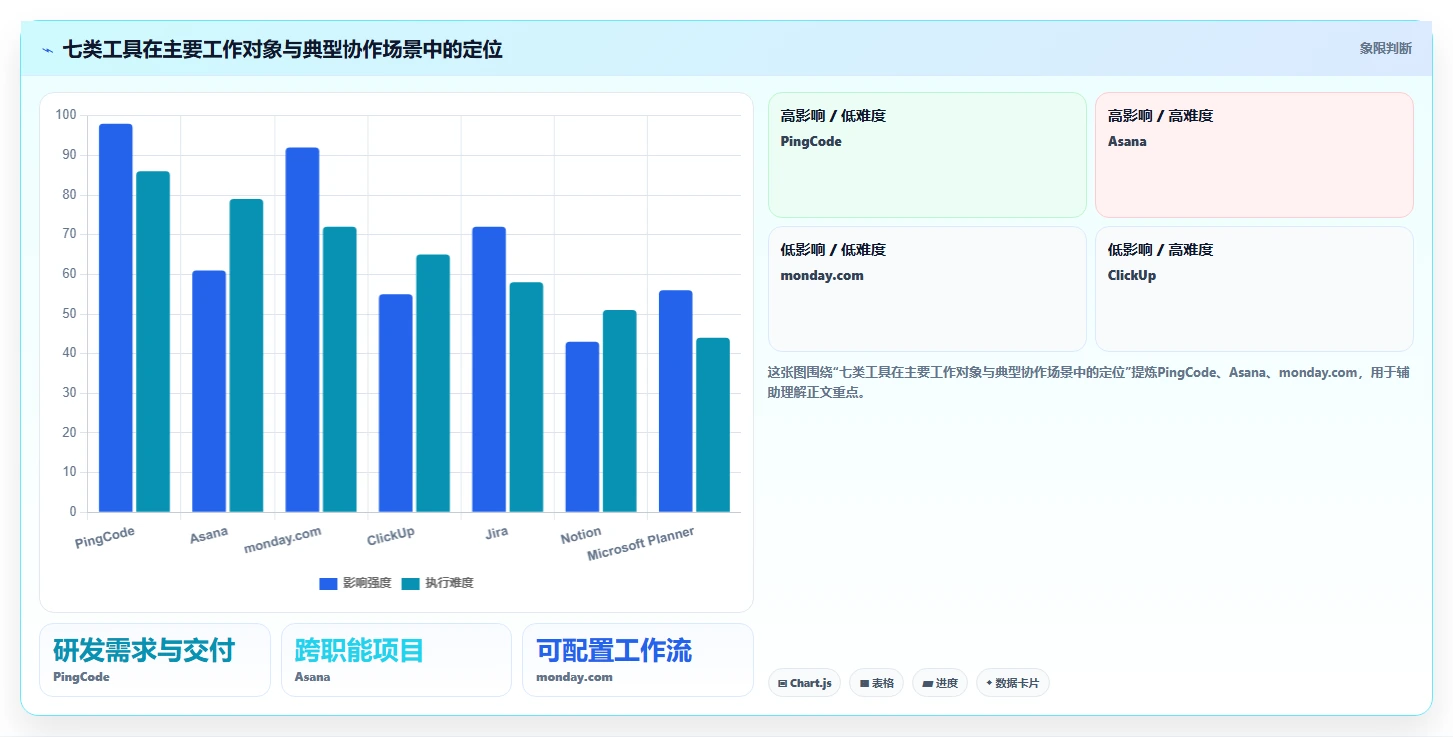1453x737 pixels.
Task: Click Jira's blue 影响强度 bar
Action: point(489,369)
